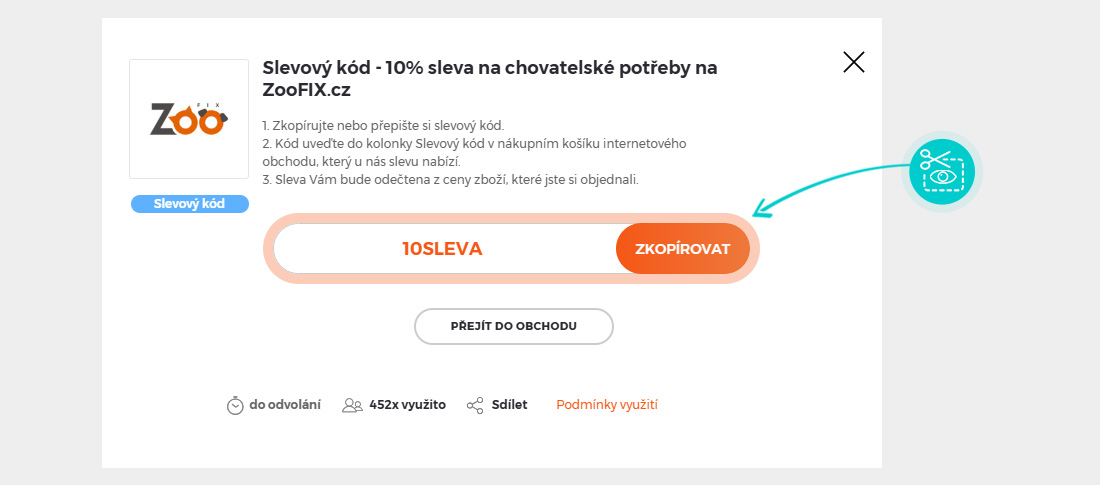Viewport: 1100px width, 485px height.
Task: Click the blue Slevový kód badge
Action: (189, 204)
